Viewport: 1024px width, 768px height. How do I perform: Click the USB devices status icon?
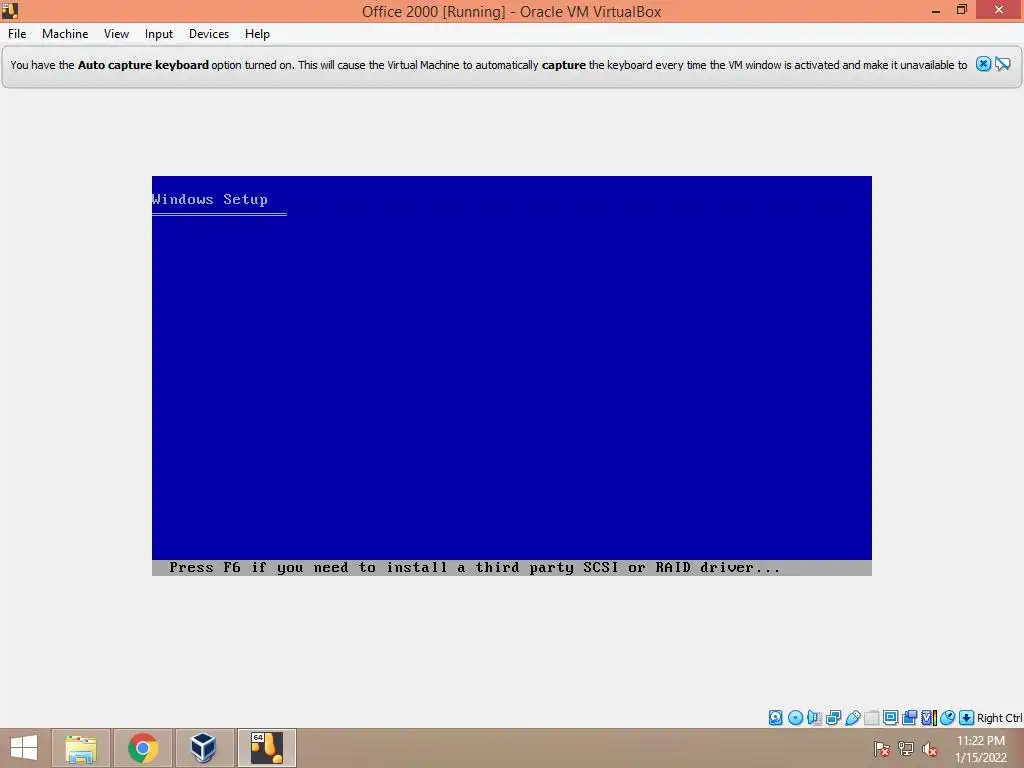(x=852, y=718)
